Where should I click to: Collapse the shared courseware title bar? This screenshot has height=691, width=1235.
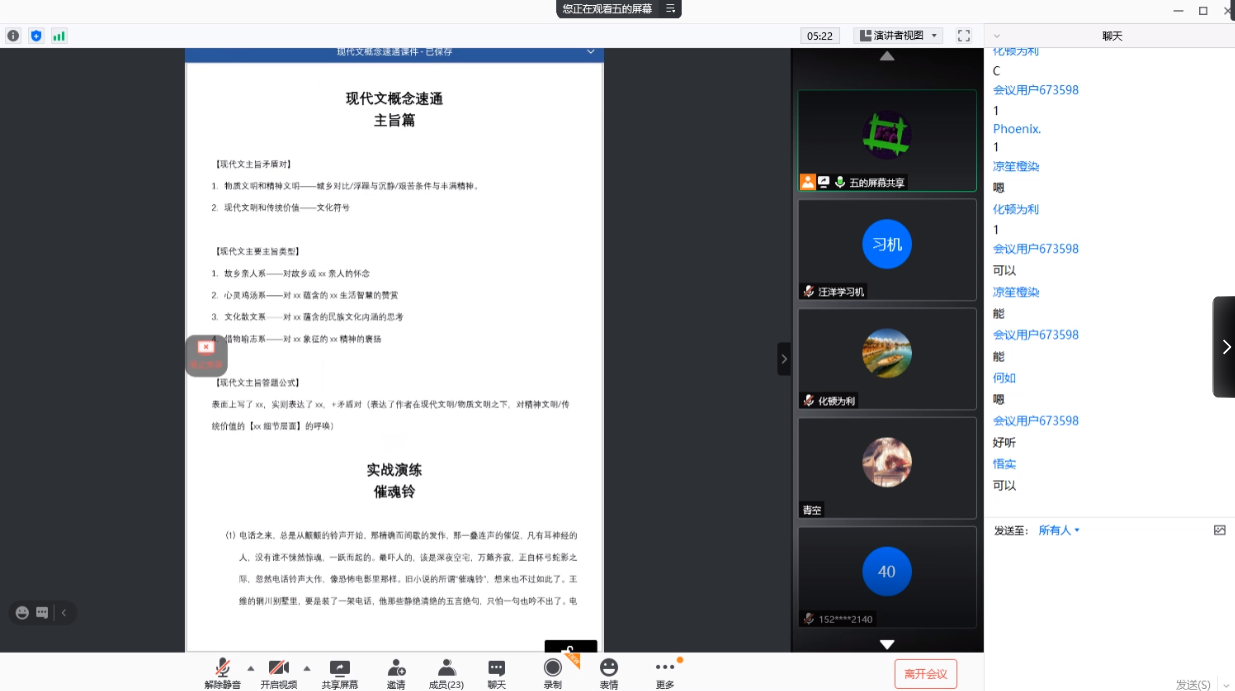coord(591,51)
